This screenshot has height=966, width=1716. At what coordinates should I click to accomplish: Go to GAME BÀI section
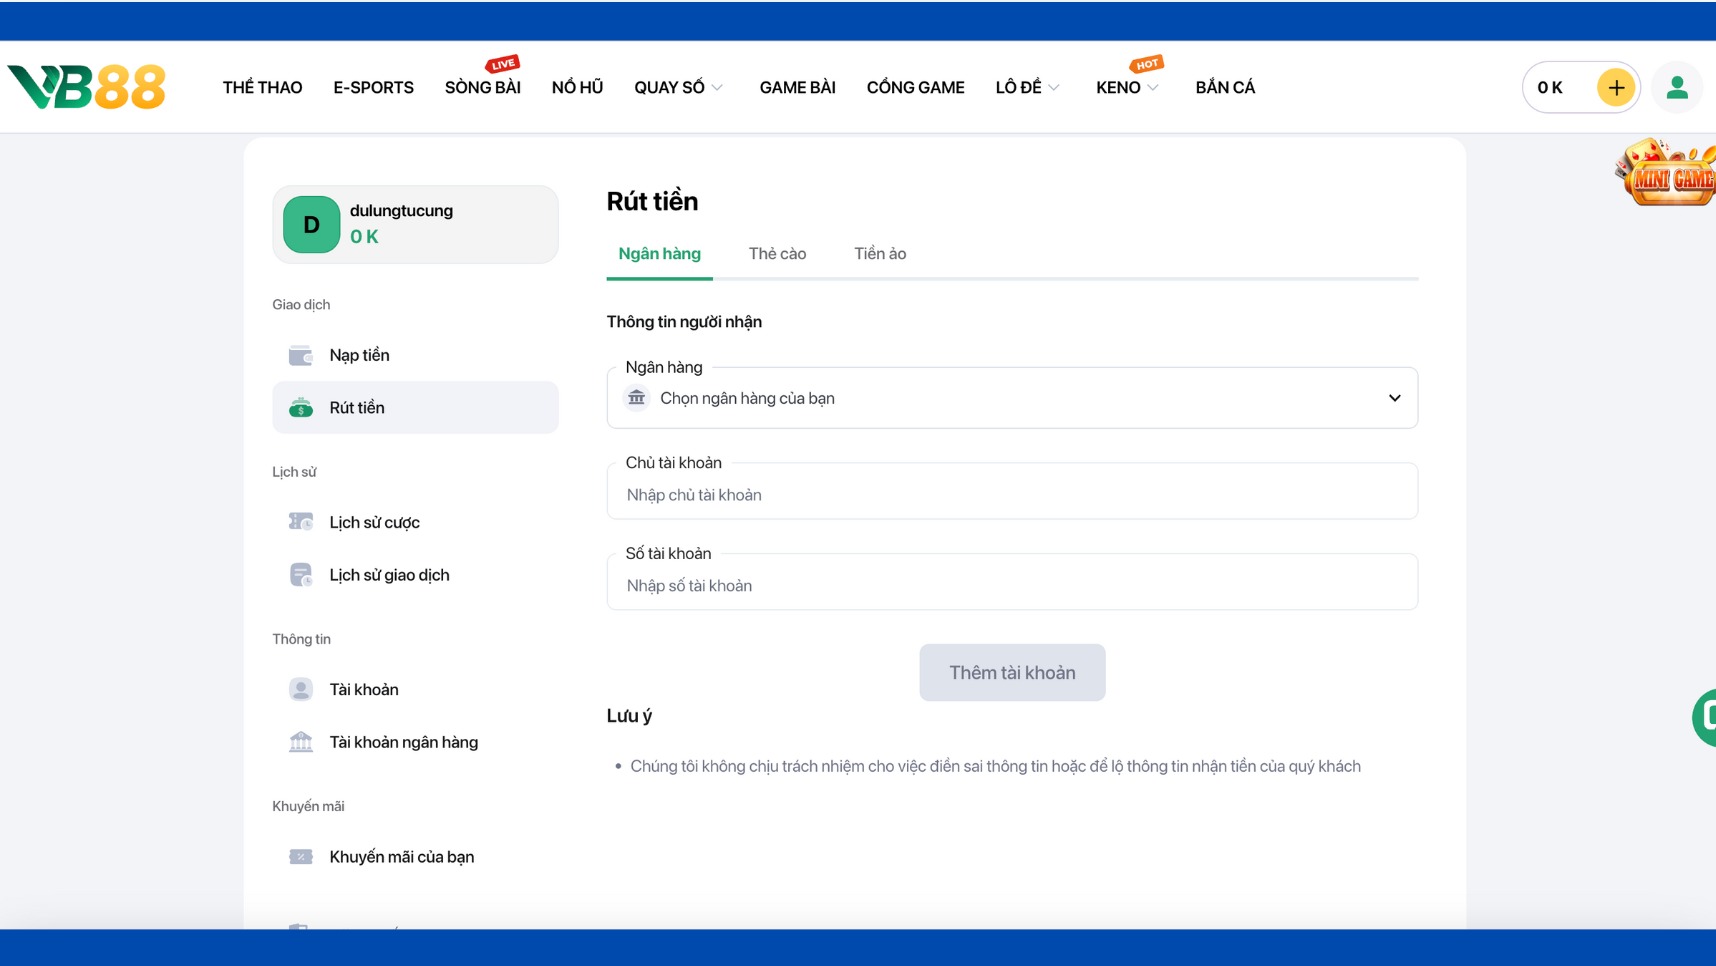tap(797, 88)
